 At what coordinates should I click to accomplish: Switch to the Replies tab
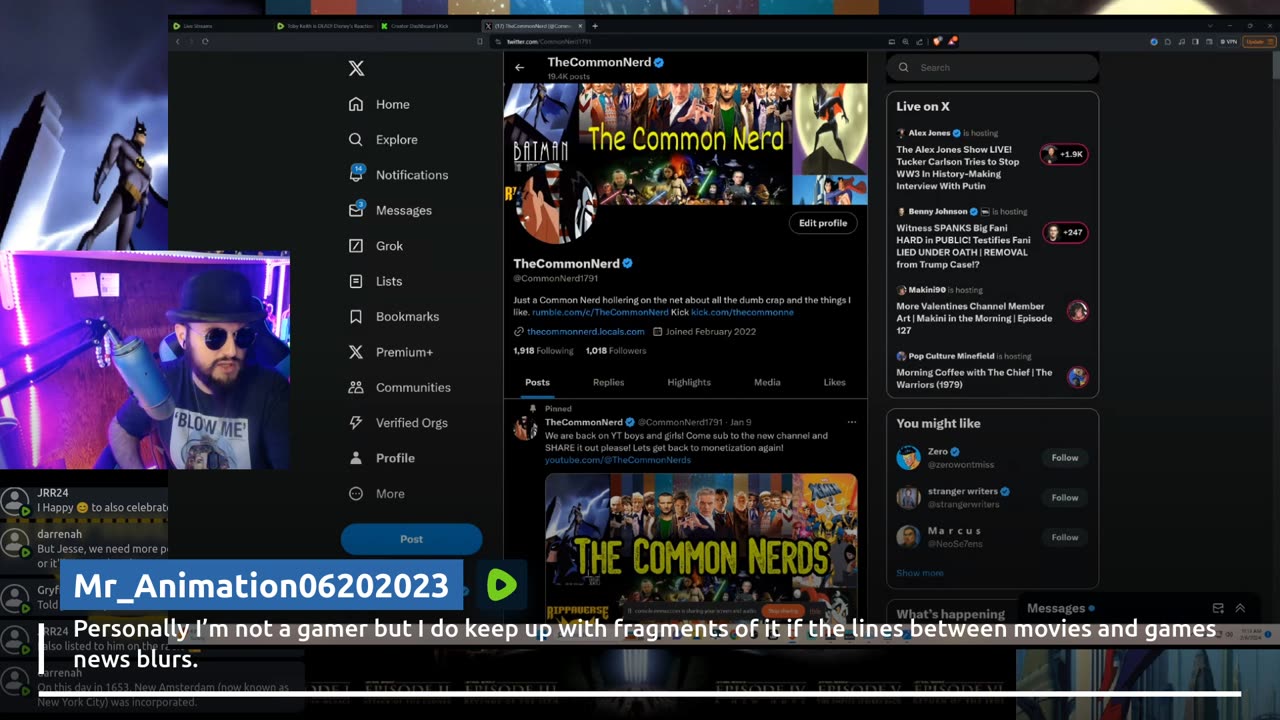608,382
